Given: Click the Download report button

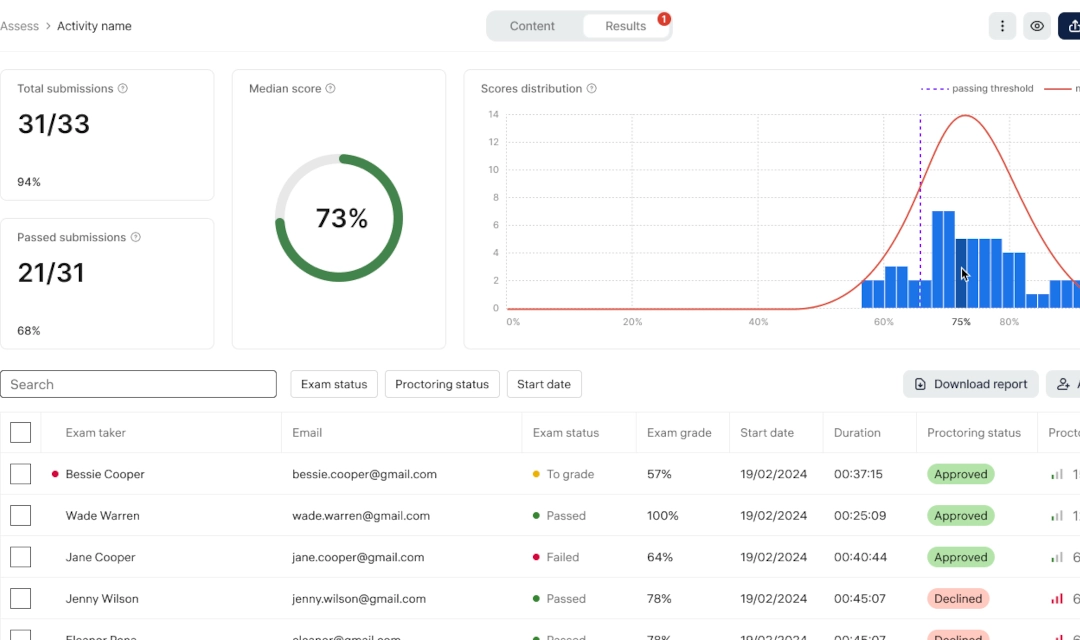Looking at the screenshot, I should pyautogui.click(x=970, y=384).
